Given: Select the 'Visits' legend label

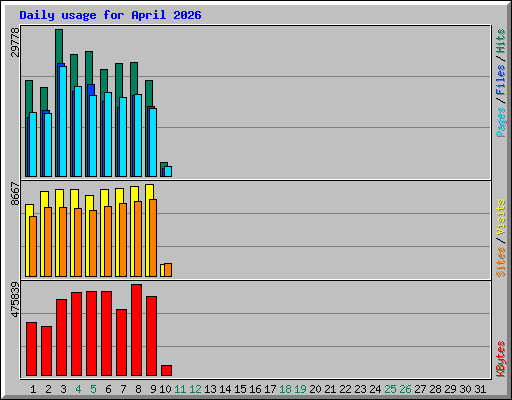Looking at the screenshot, I should [x=501, y=217].
